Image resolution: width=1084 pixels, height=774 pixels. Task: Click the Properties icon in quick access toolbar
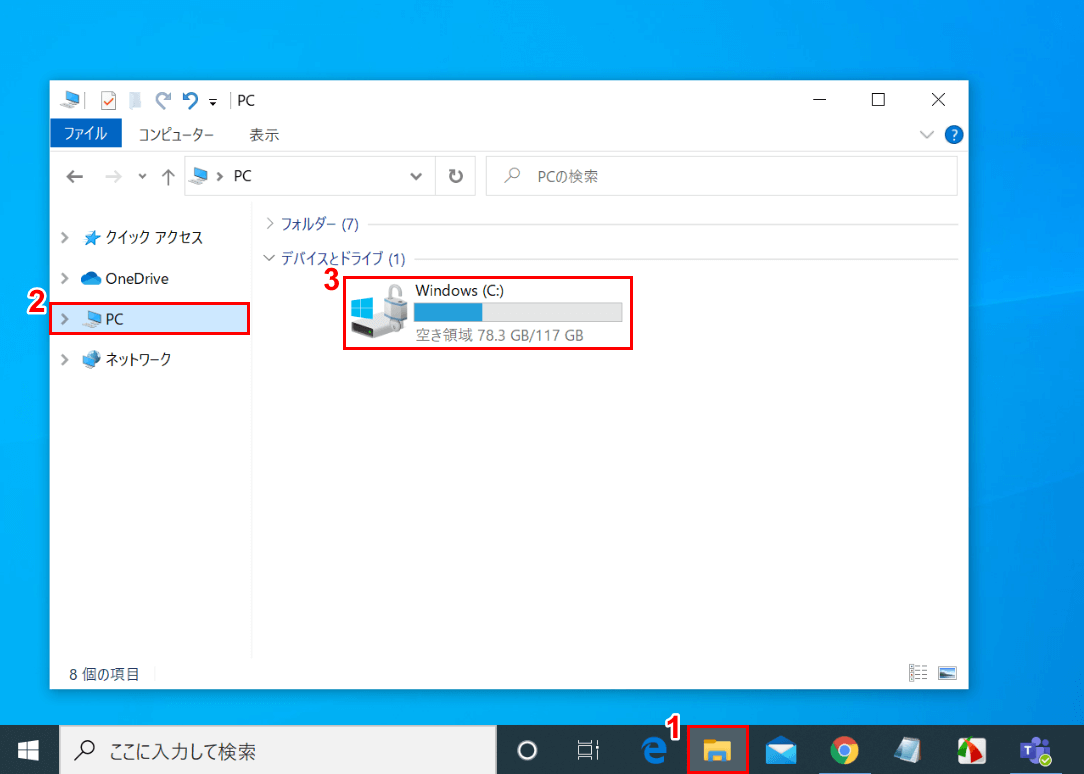click(109, 100)
